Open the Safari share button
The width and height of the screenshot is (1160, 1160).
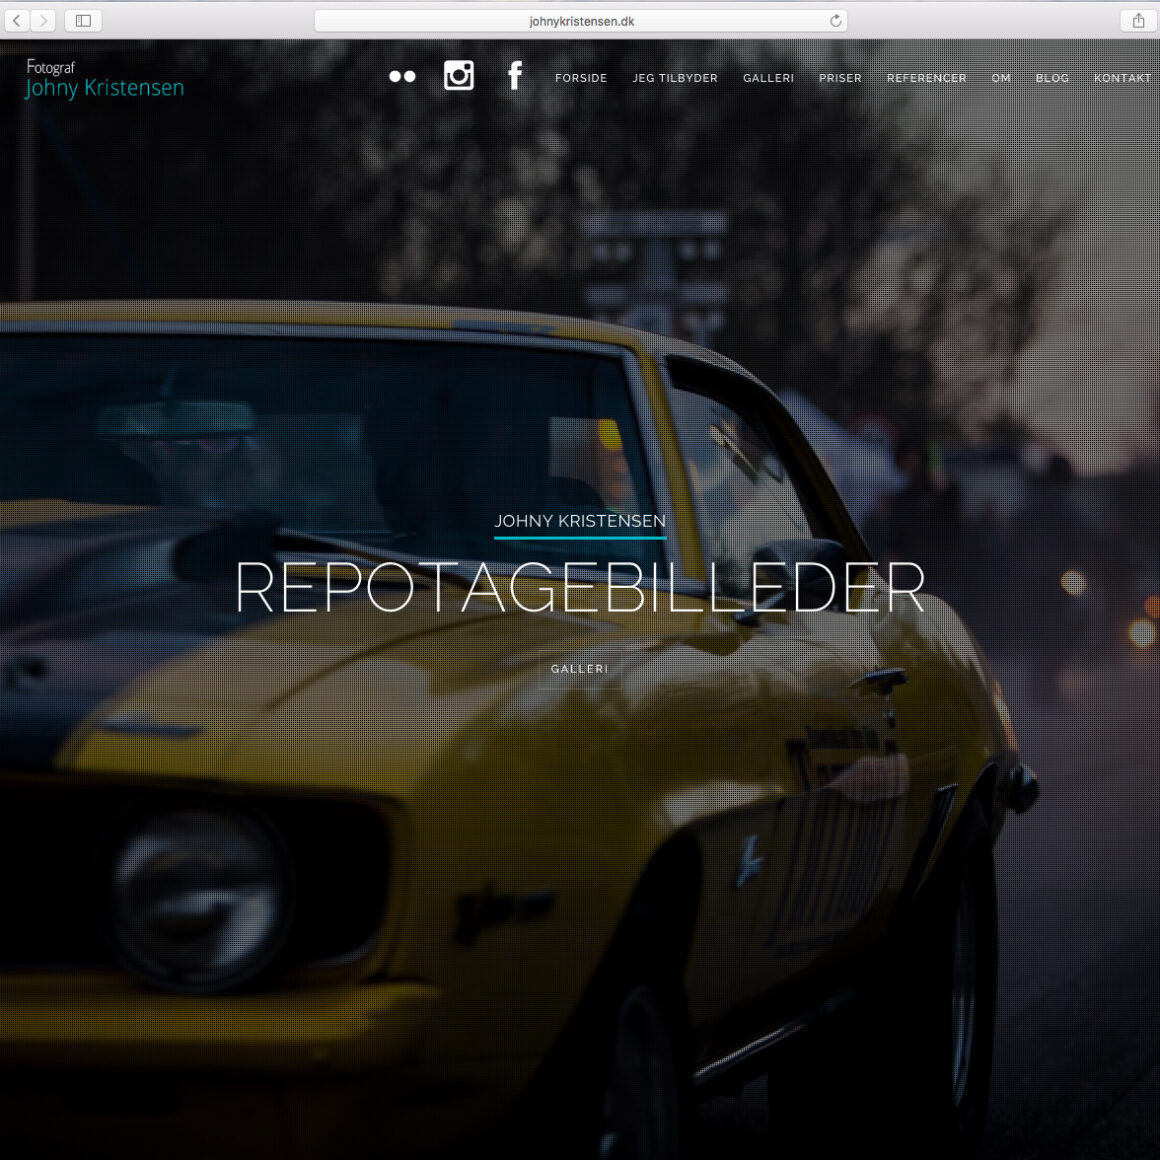tap(1138, 21)
